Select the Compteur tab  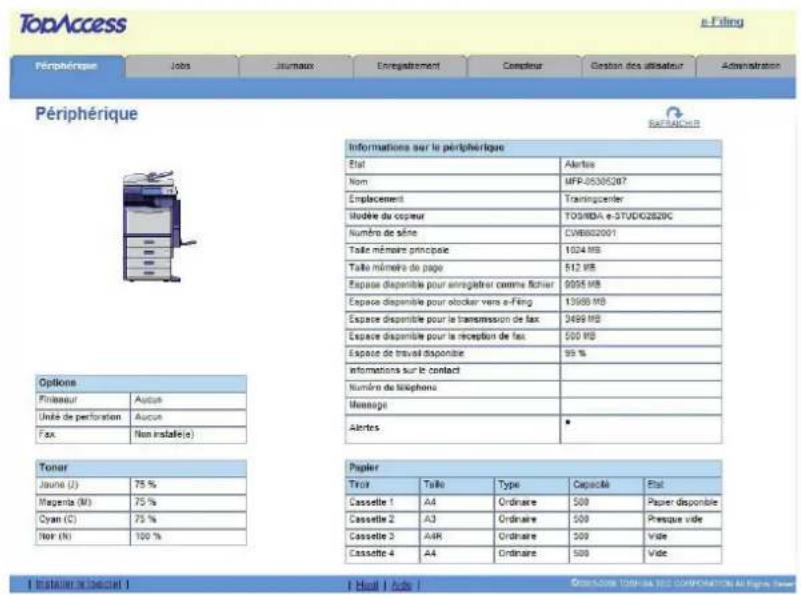pyautogui.click(x=523, y=66)
